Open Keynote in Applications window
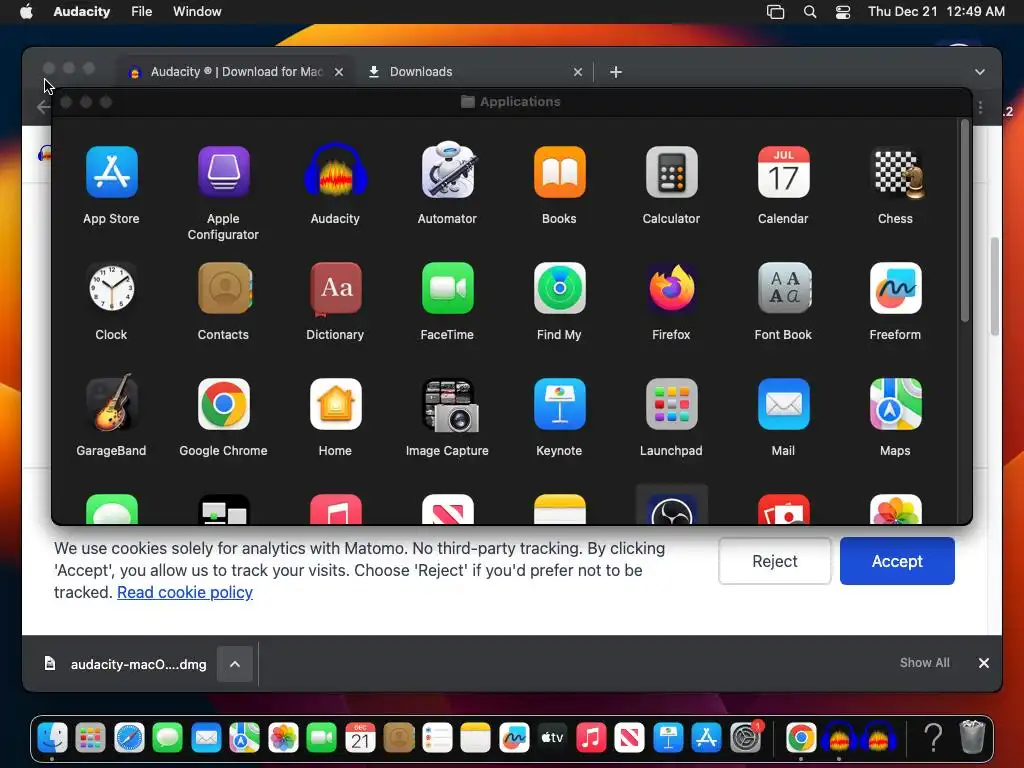This screenshot has height=768, width=1024. (560, 404)
